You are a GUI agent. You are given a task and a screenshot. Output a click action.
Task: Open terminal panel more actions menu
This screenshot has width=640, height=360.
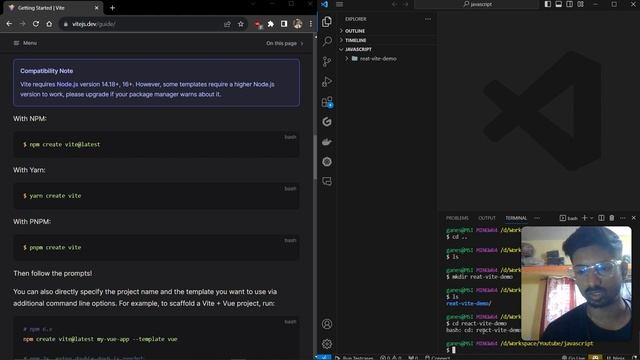622,218
